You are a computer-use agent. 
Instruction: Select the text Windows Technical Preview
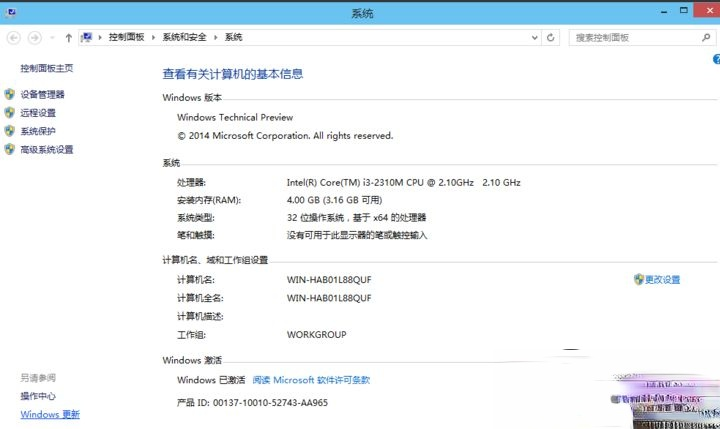[x=235, y=118]
